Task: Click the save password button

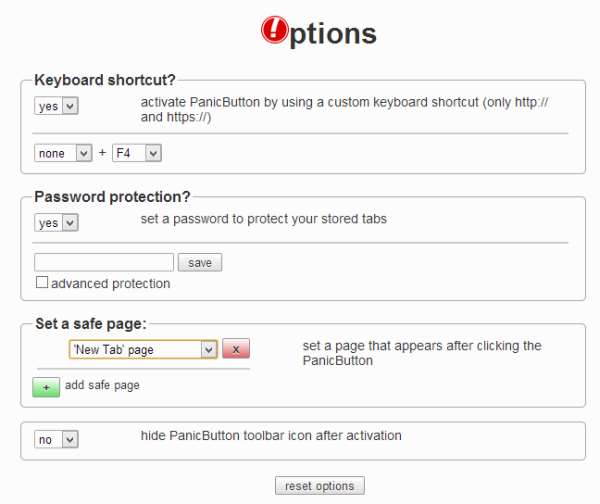Action: point(200,263)
